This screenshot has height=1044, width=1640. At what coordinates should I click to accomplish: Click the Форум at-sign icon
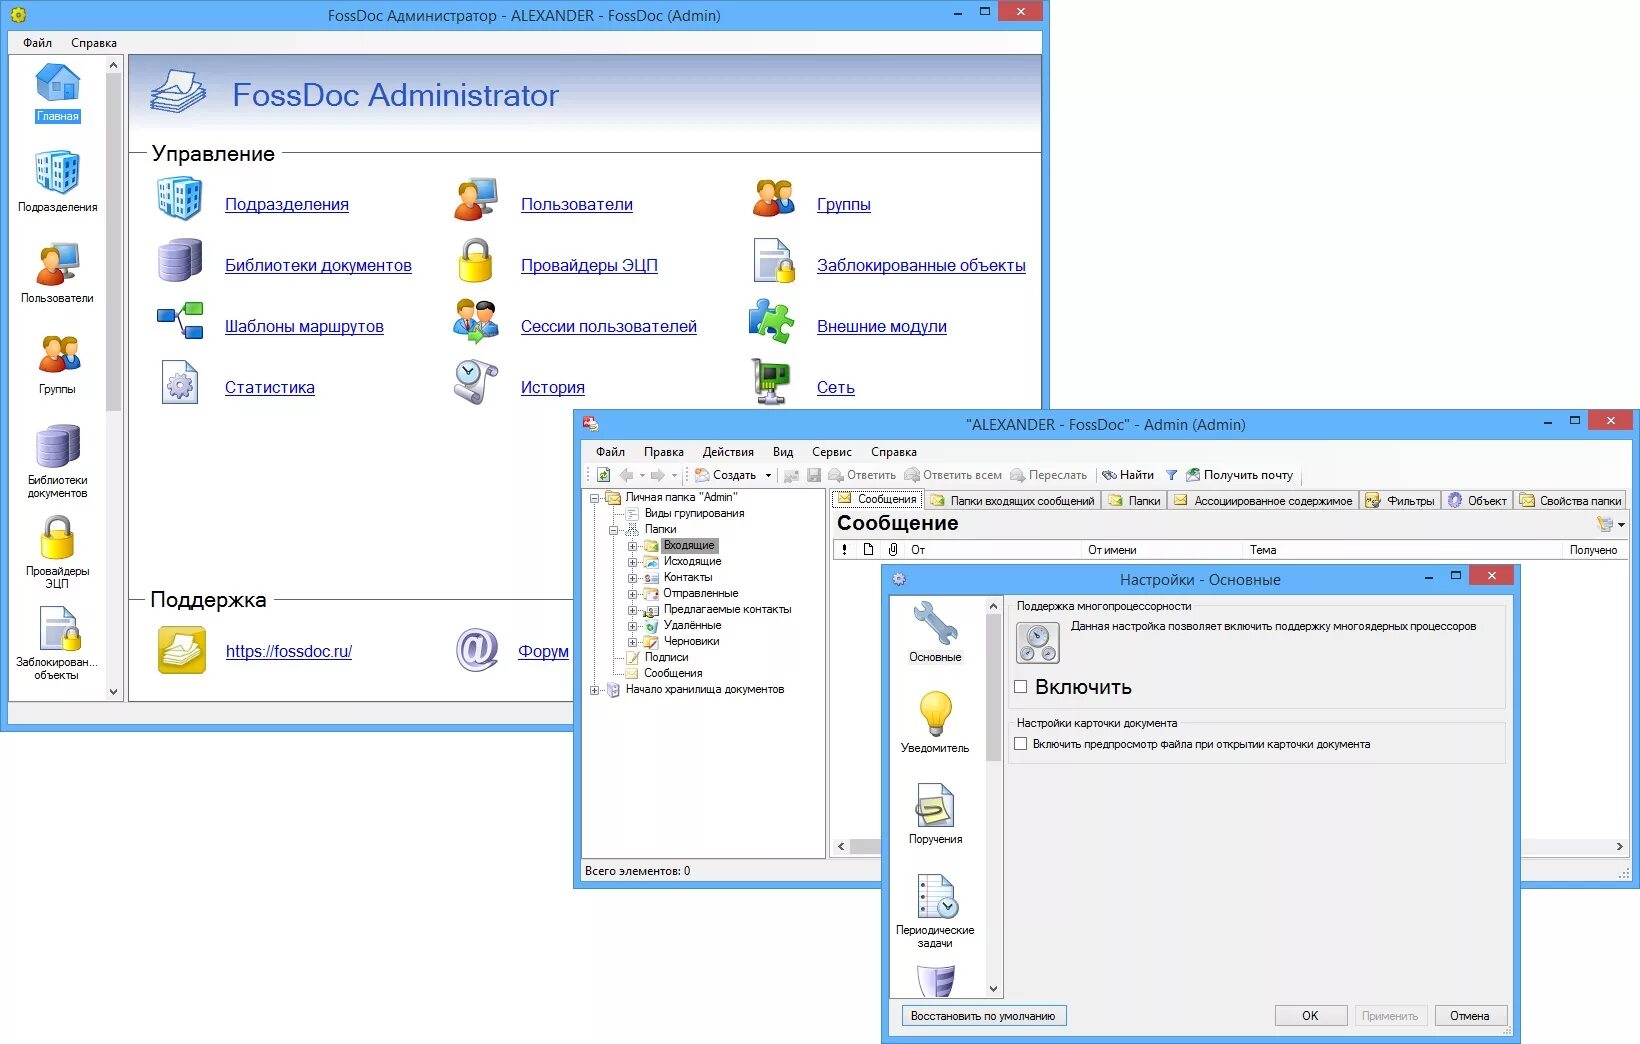tap(477, 650)
